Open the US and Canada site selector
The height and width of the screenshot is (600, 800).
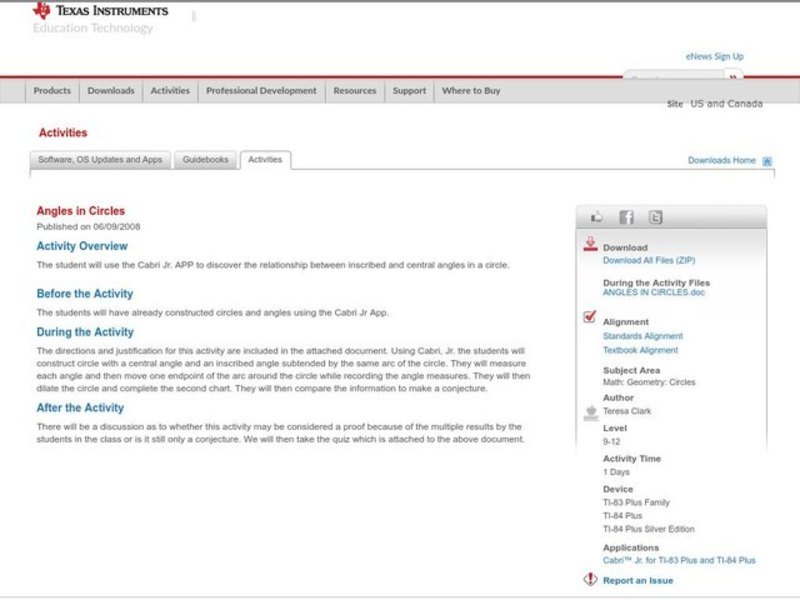click(x=726, y=104)
